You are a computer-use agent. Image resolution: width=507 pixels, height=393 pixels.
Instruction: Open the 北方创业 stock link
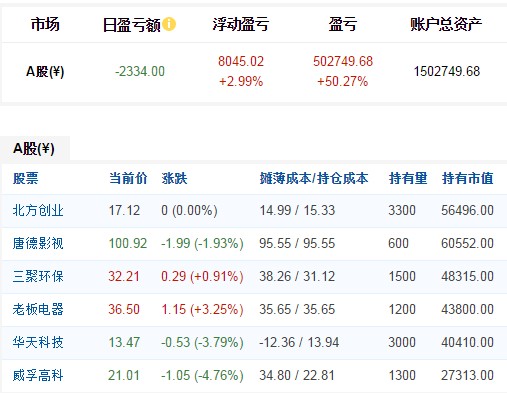38,211
